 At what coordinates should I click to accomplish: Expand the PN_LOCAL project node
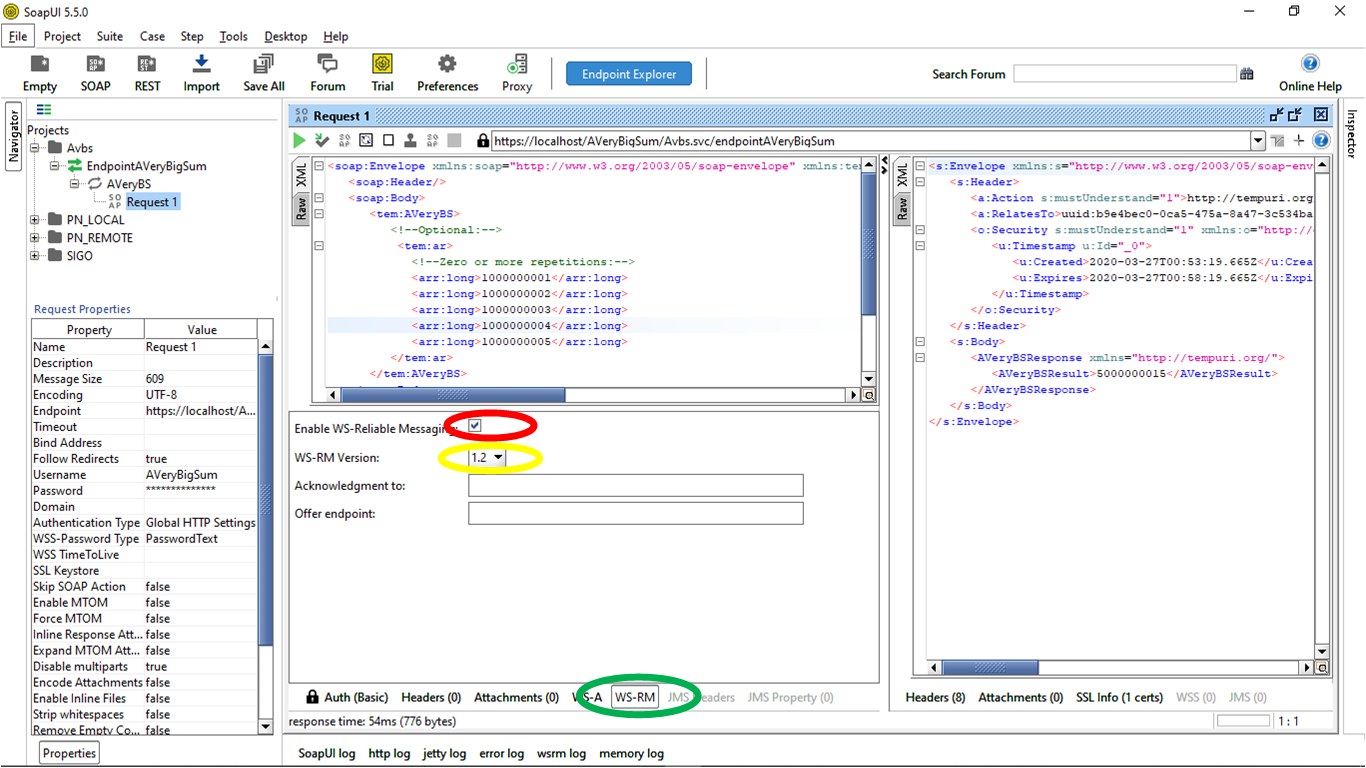33,219
